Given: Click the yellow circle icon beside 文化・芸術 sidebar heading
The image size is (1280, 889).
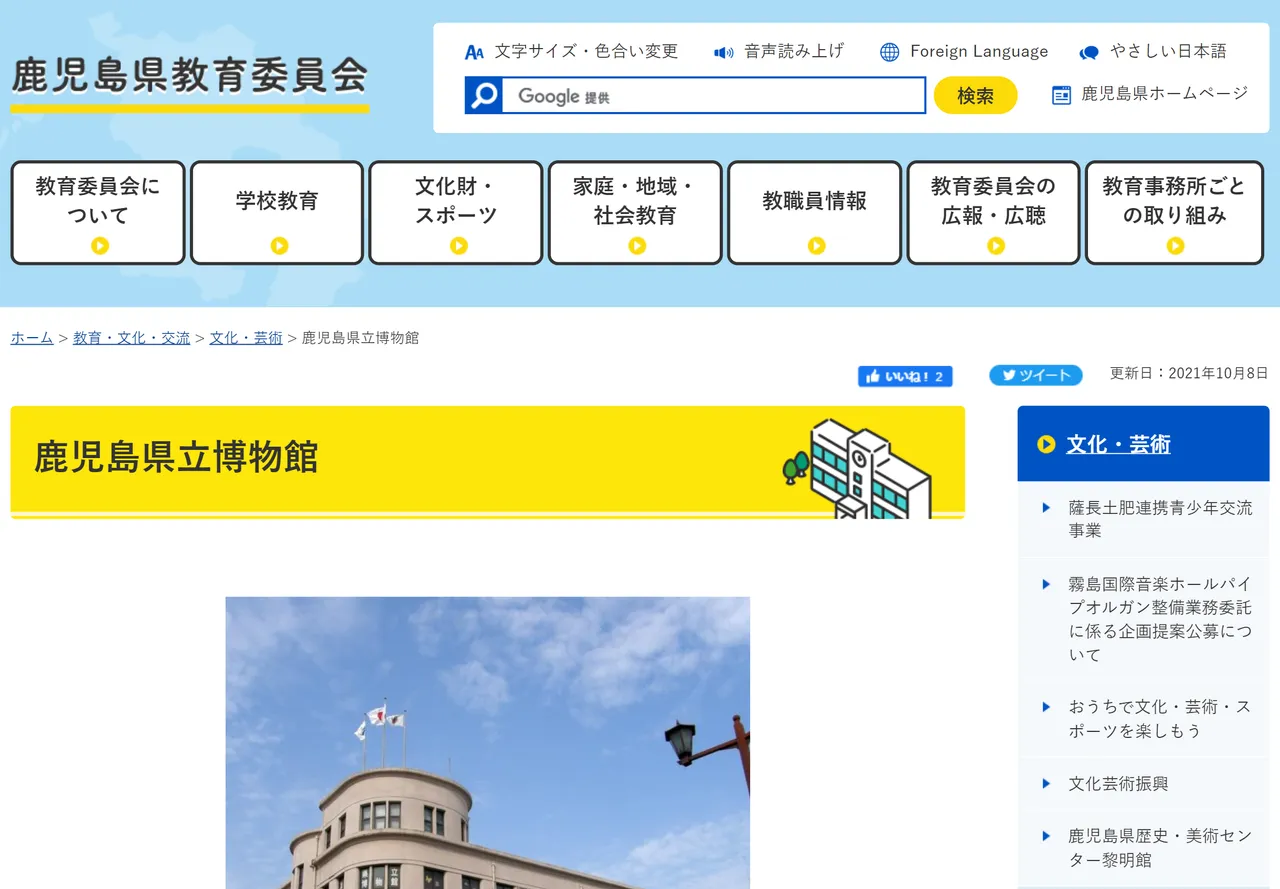Looking at the screenshot, I should coord(1046,444).
